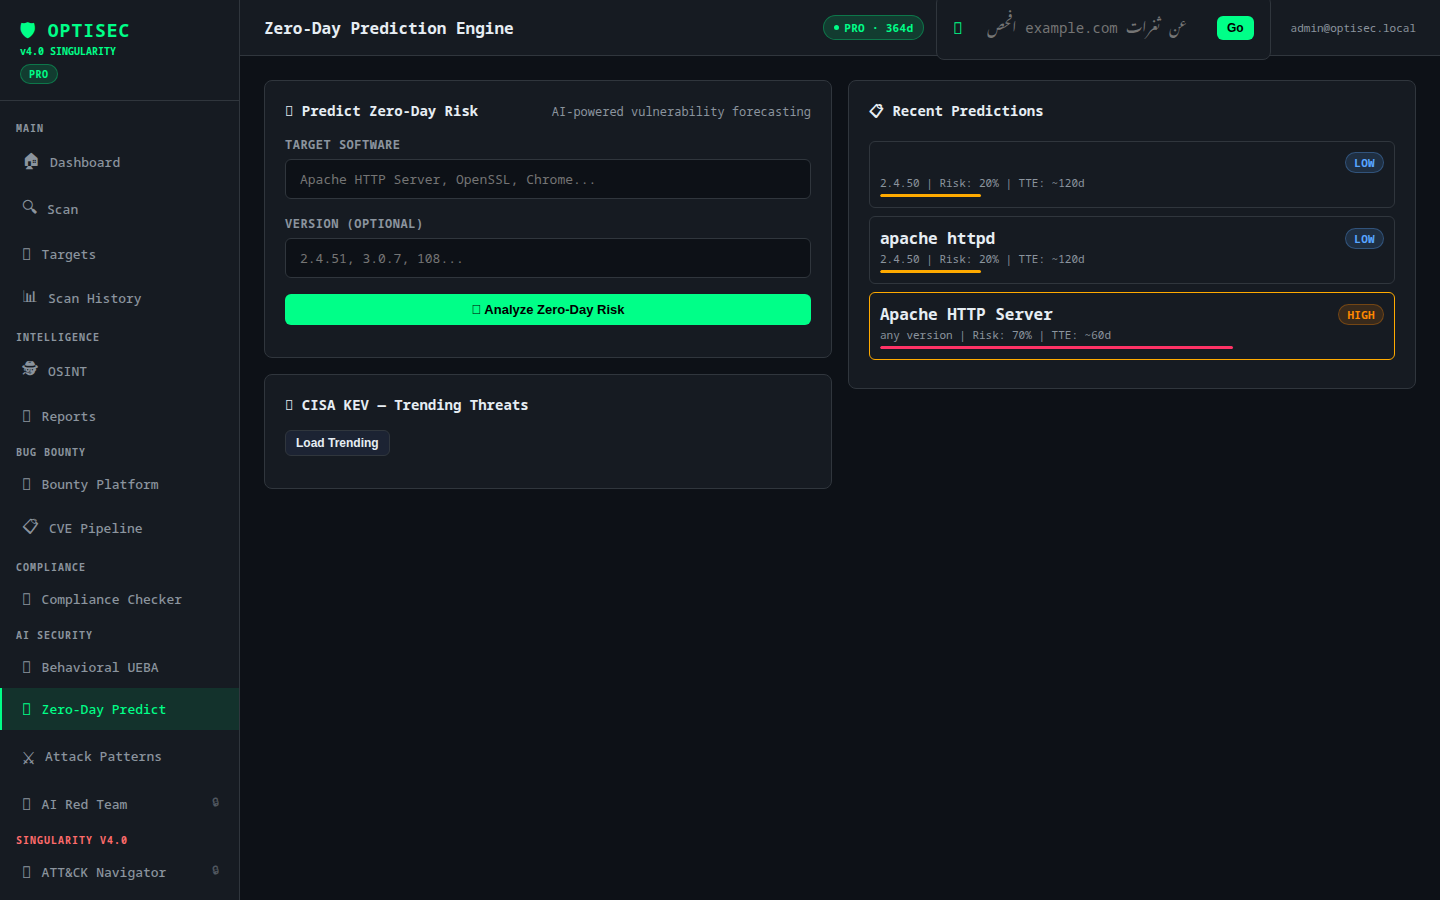Click the red risk bar on Apache HTTP Server

tap(1056, 347)
